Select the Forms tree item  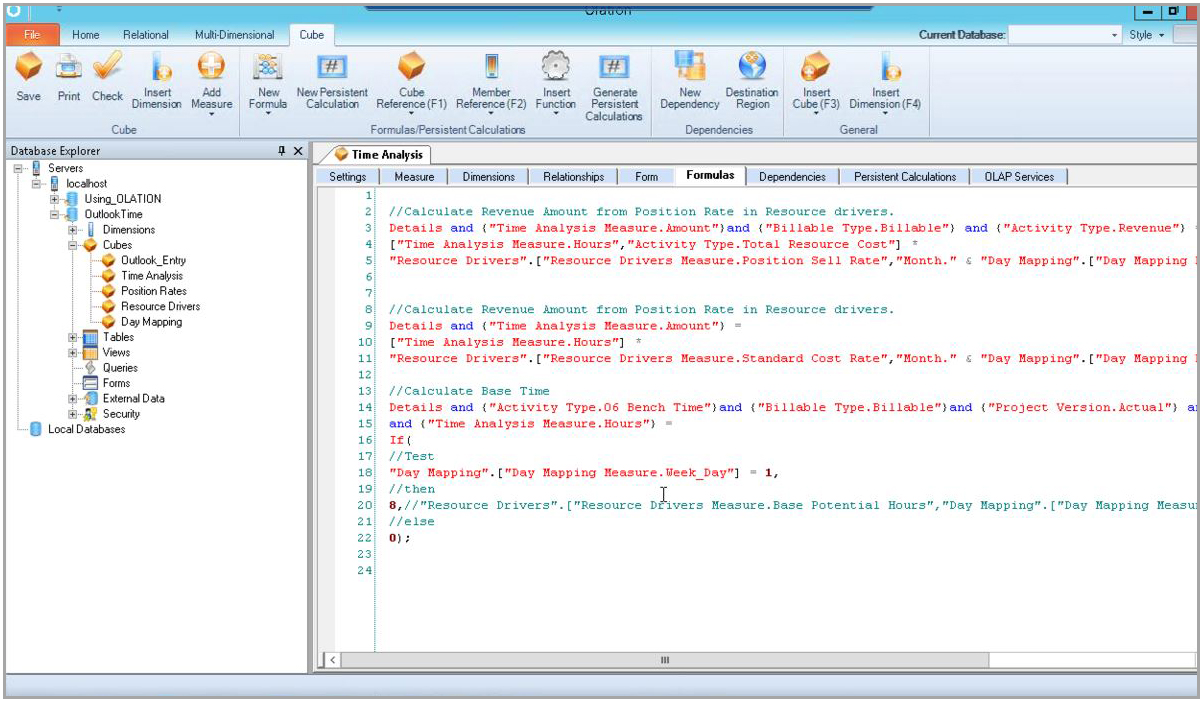(x=116, y=383)
